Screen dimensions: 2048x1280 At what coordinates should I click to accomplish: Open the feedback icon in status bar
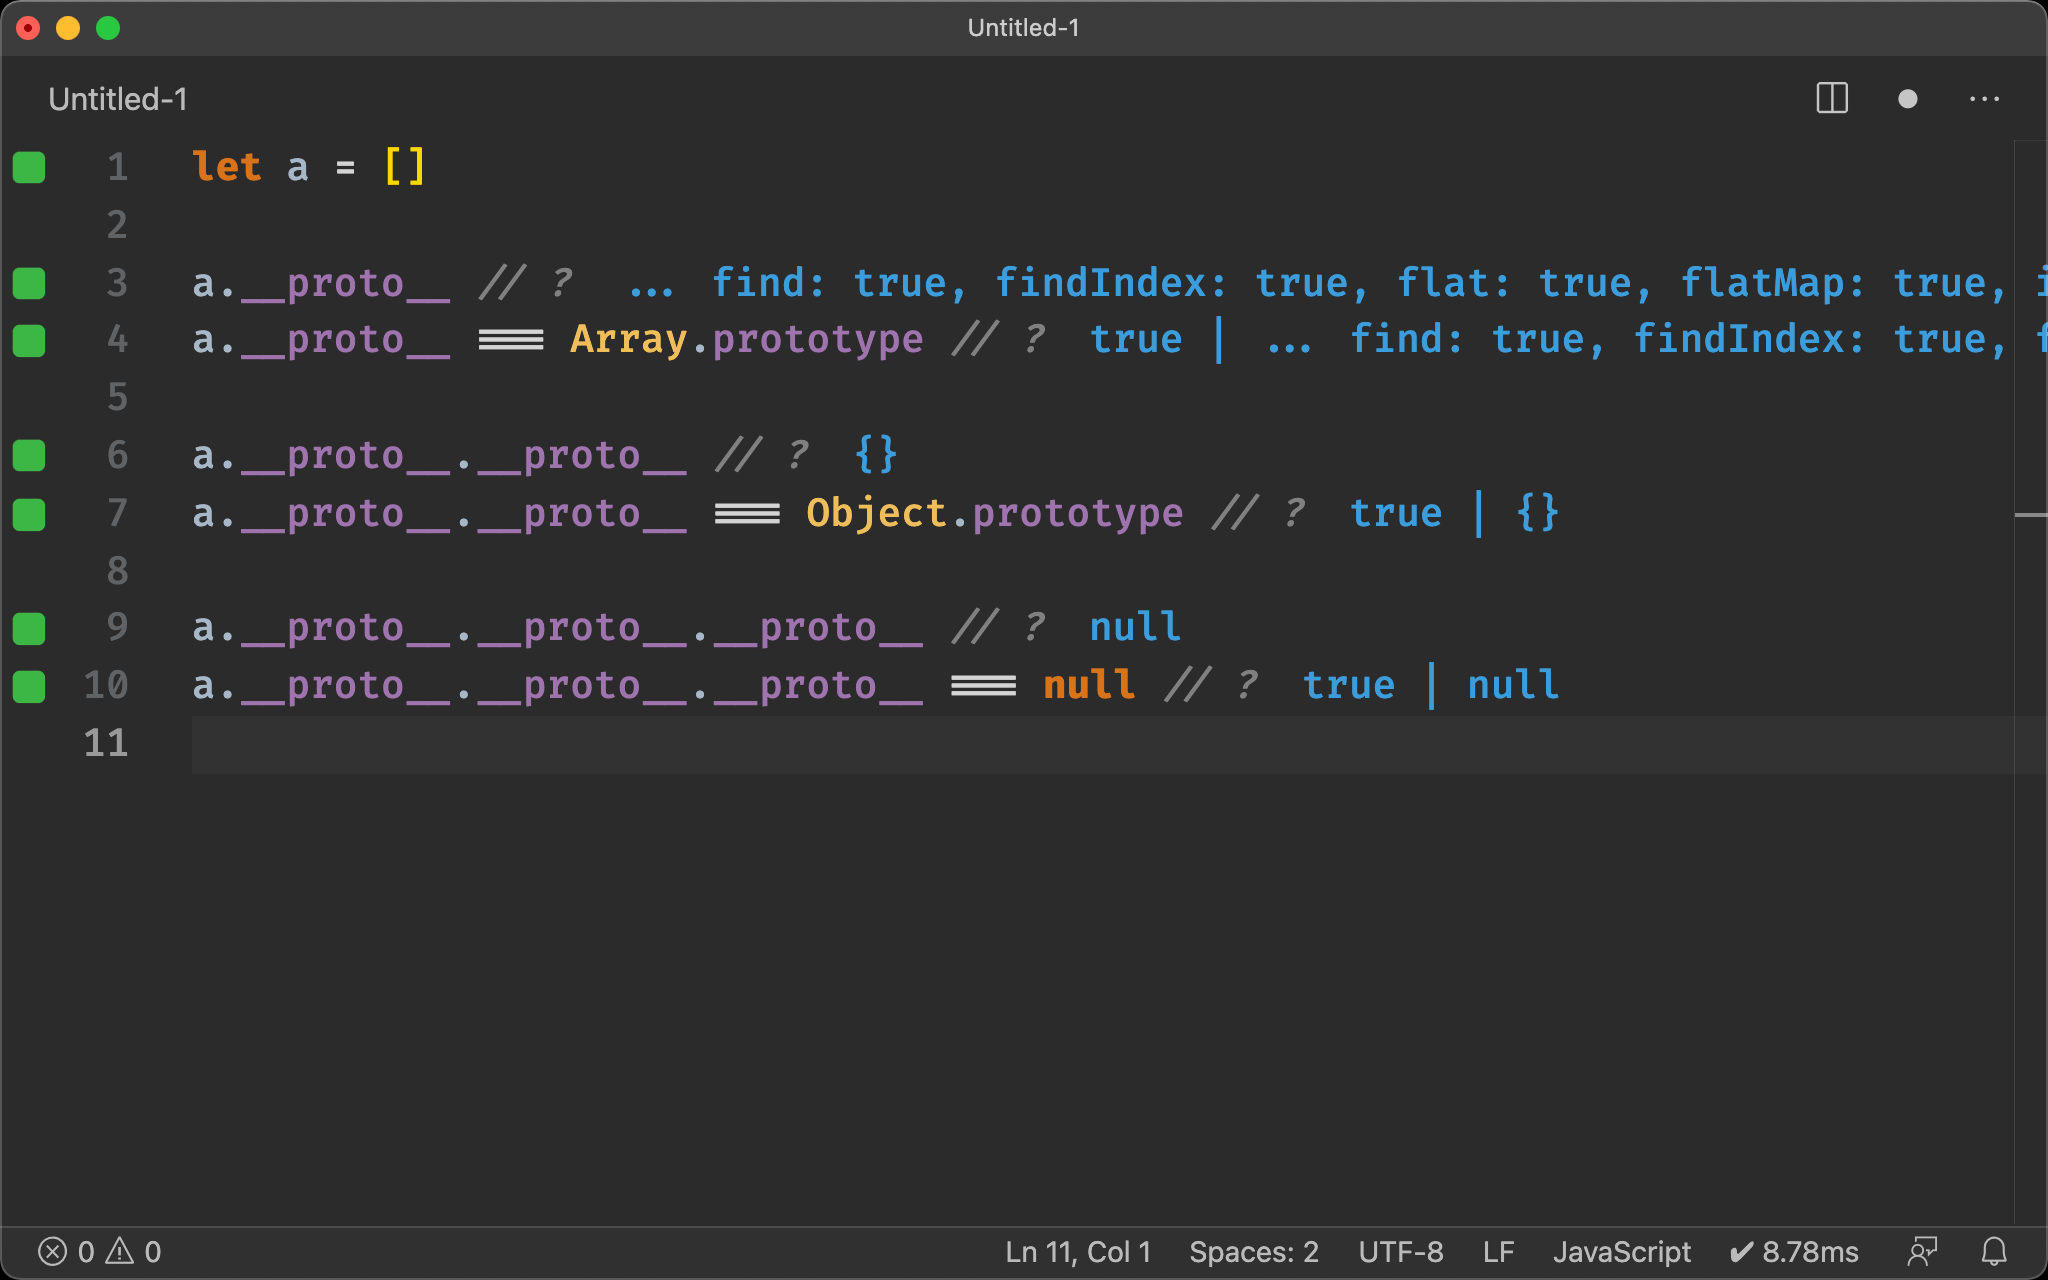pos(1921,1251)
